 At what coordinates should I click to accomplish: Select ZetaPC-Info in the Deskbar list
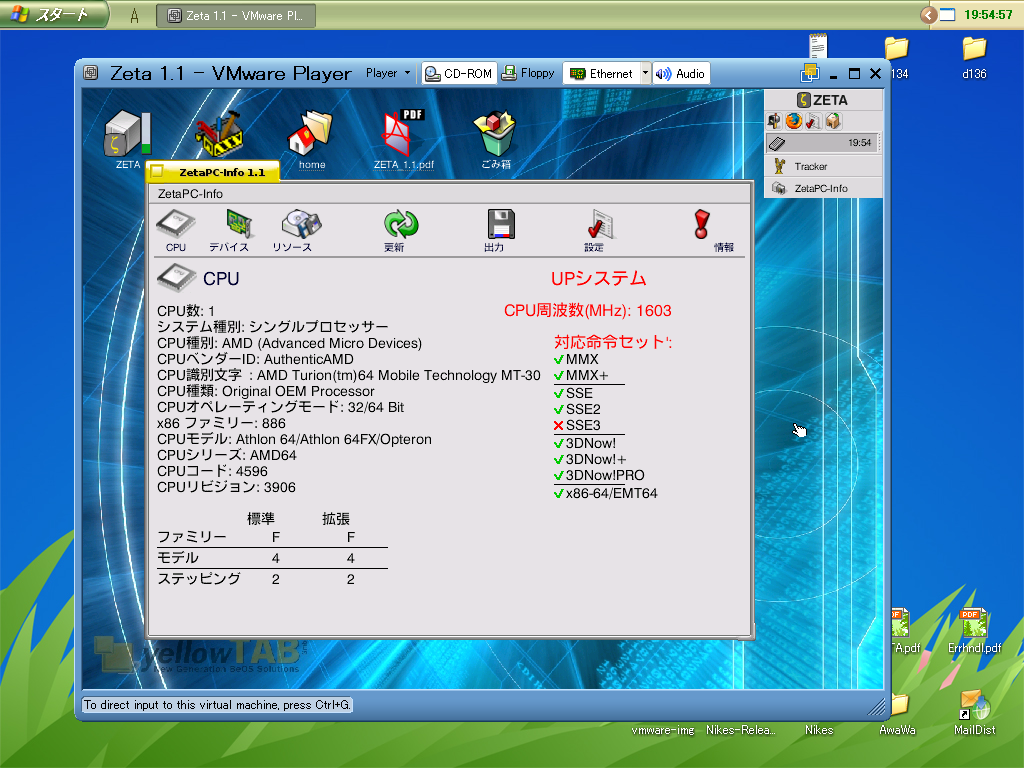[823, 188]
